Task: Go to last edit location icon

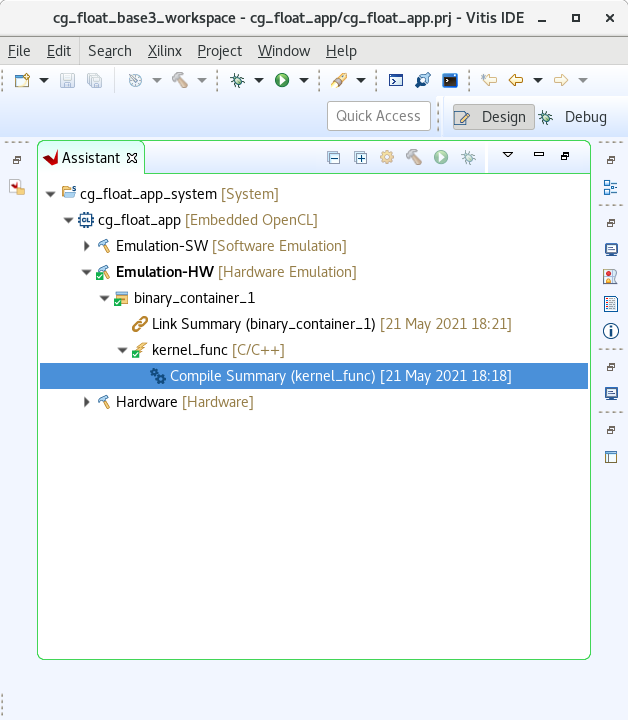Action: click(489, 80)
